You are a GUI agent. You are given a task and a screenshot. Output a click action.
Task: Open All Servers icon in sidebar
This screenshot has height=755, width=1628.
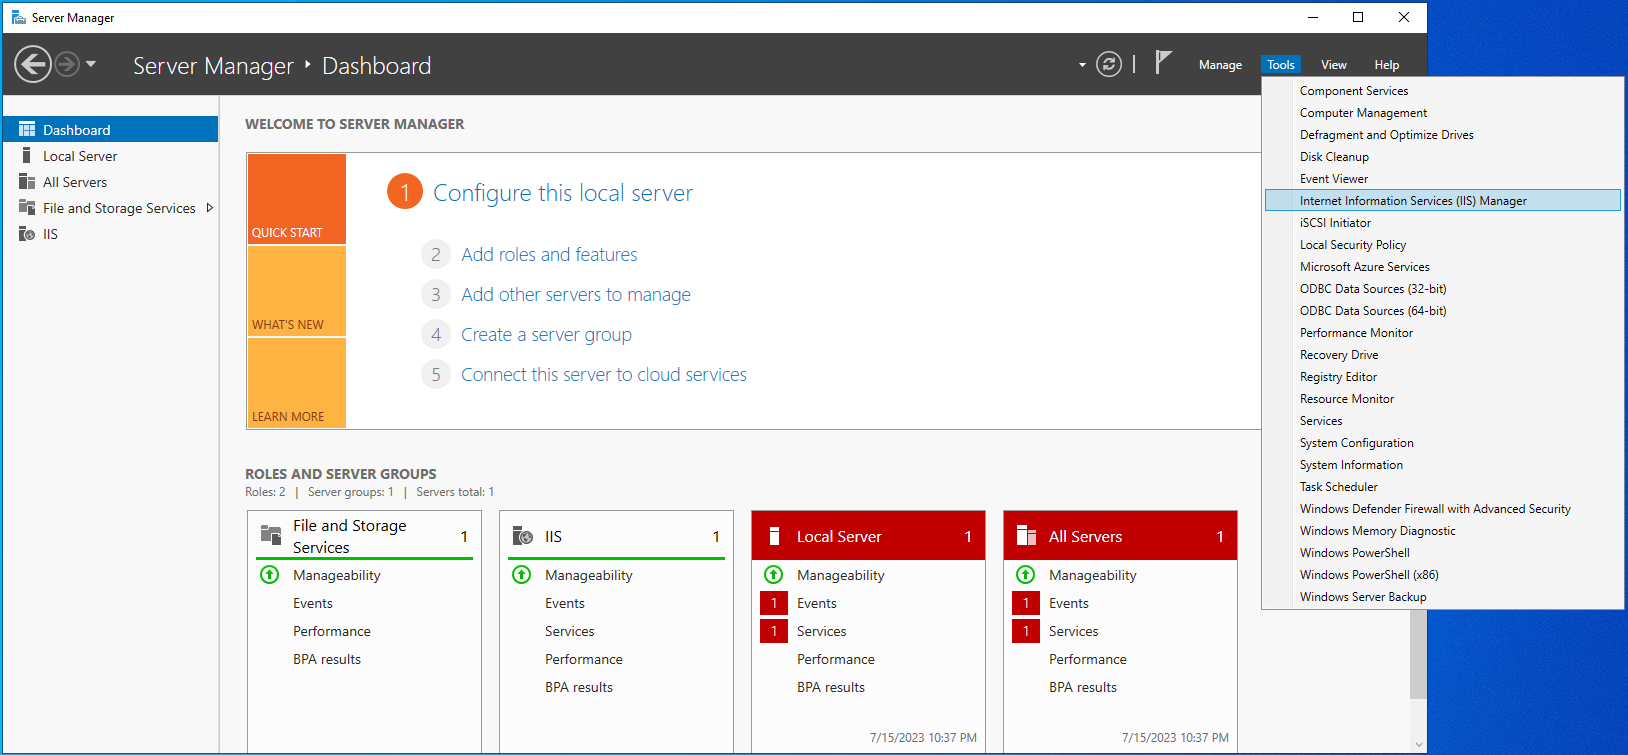(27, 181)
